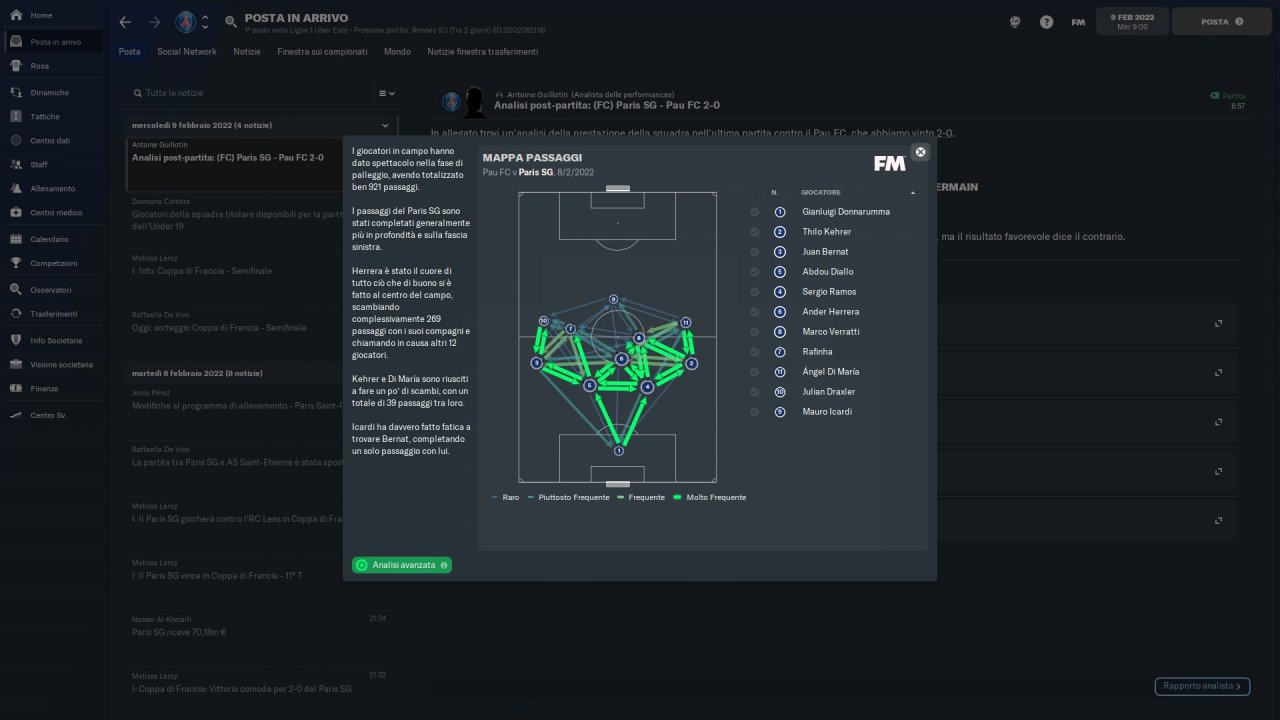This screenshot has height=720, width=1280.
Task: Toggle Rafinha checkbox in player list
Action: [x=754, y=352]
